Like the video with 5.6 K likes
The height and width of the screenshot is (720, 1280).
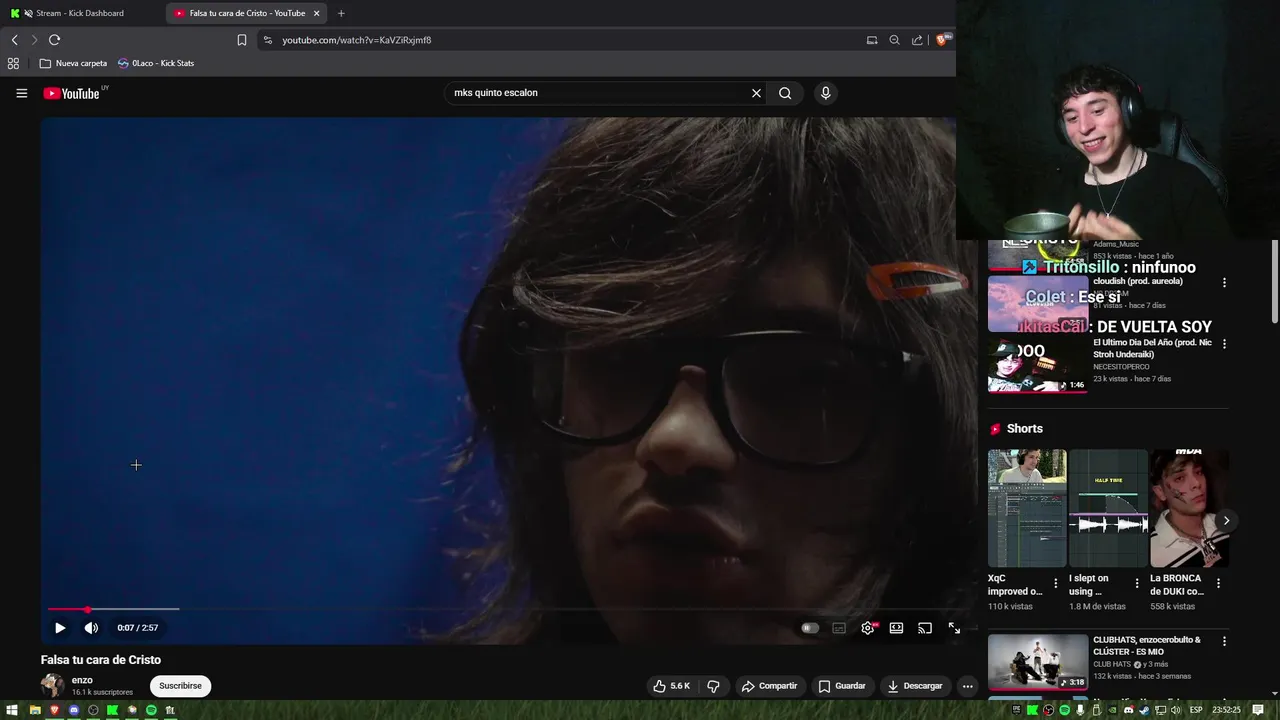pos(672,686)
